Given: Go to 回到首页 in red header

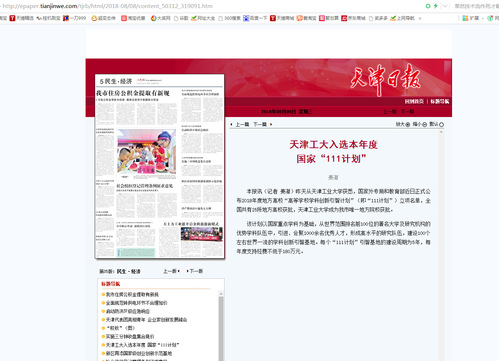Looking at the screenshot, I should (414, 101).
